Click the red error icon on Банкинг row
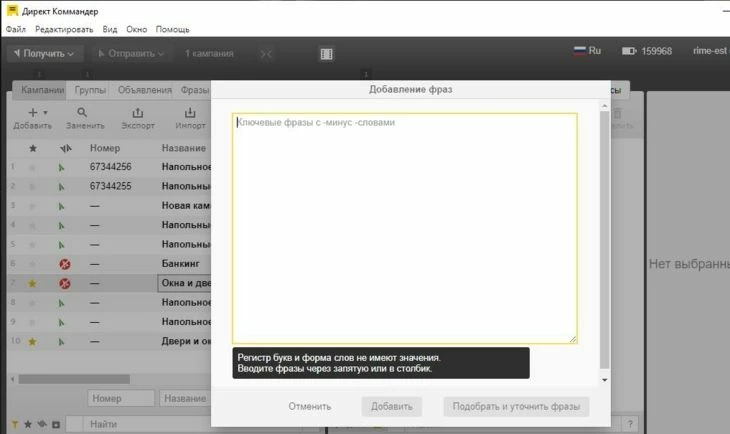 [65, 264]
